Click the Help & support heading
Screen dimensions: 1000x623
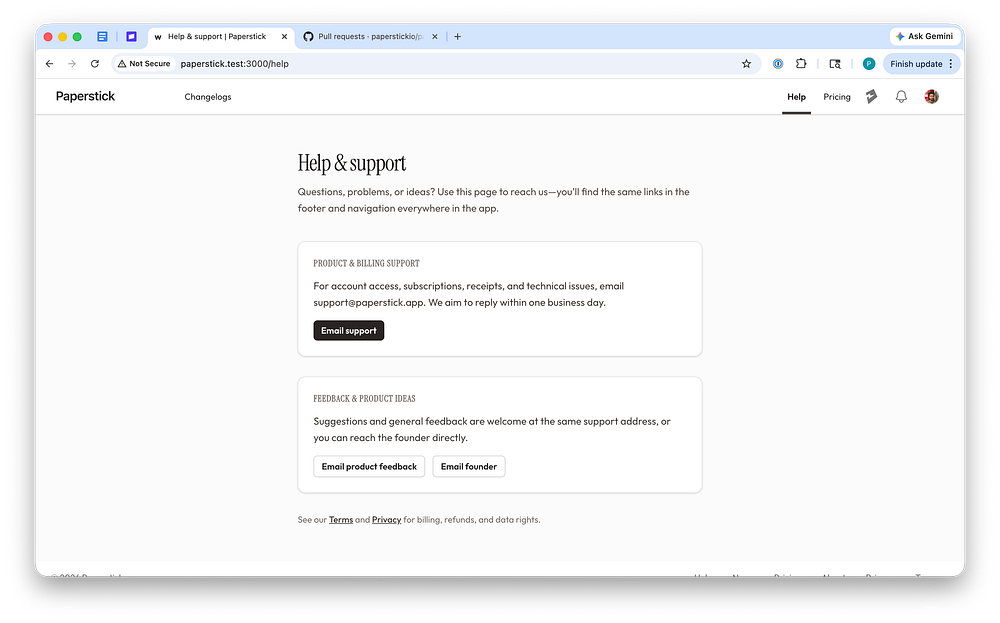352,163
